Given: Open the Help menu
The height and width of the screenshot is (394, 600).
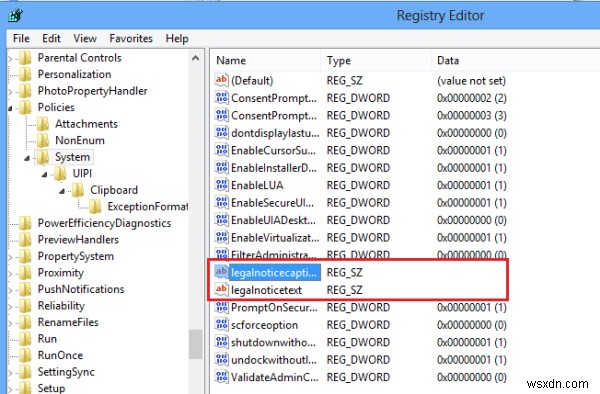Looking at the screenshot, I should click(x=177, y=38).
